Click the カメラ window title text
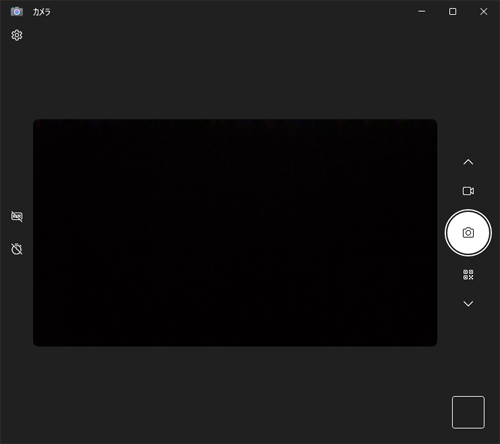This screenshot has height=444, width=500. coord(42,12)
